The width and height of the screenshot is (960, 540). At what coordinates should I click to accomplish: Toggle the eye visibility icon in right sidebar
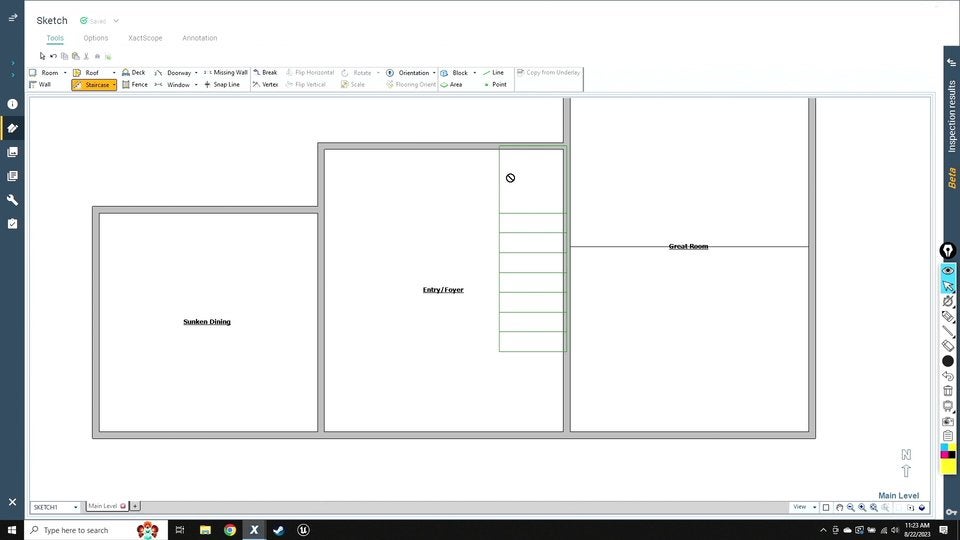[x=948, y=271]
